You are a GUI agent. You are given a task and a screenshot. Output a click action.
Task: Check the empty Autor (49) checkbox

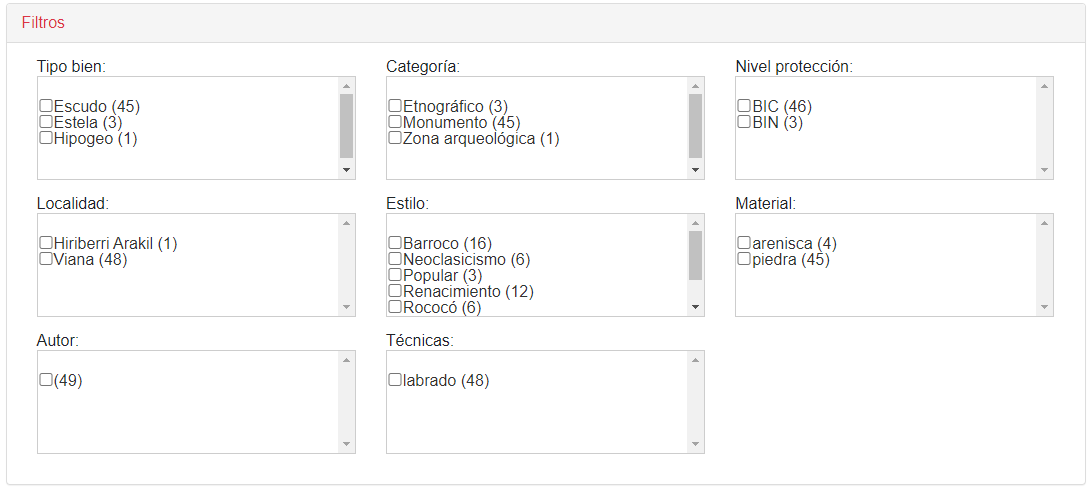click(46, 380)
